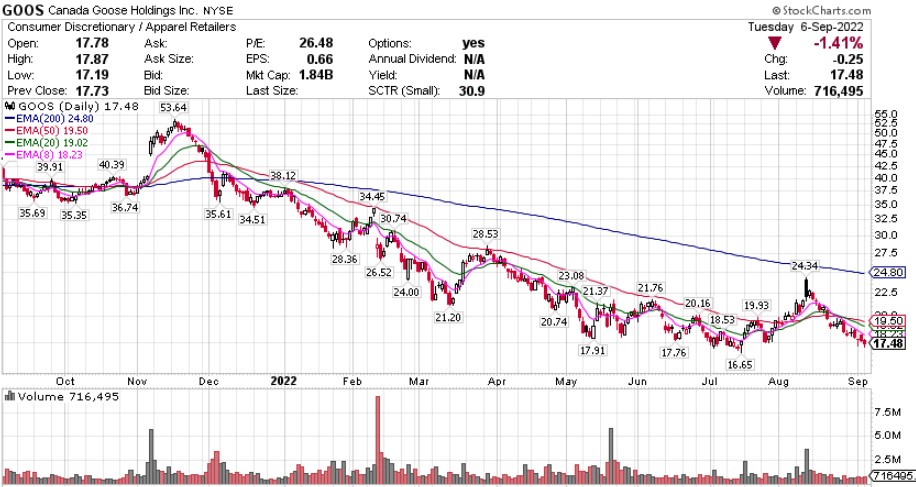
Task: Click the 21.20 low annotation in March
Action: [x=447, y=317]
